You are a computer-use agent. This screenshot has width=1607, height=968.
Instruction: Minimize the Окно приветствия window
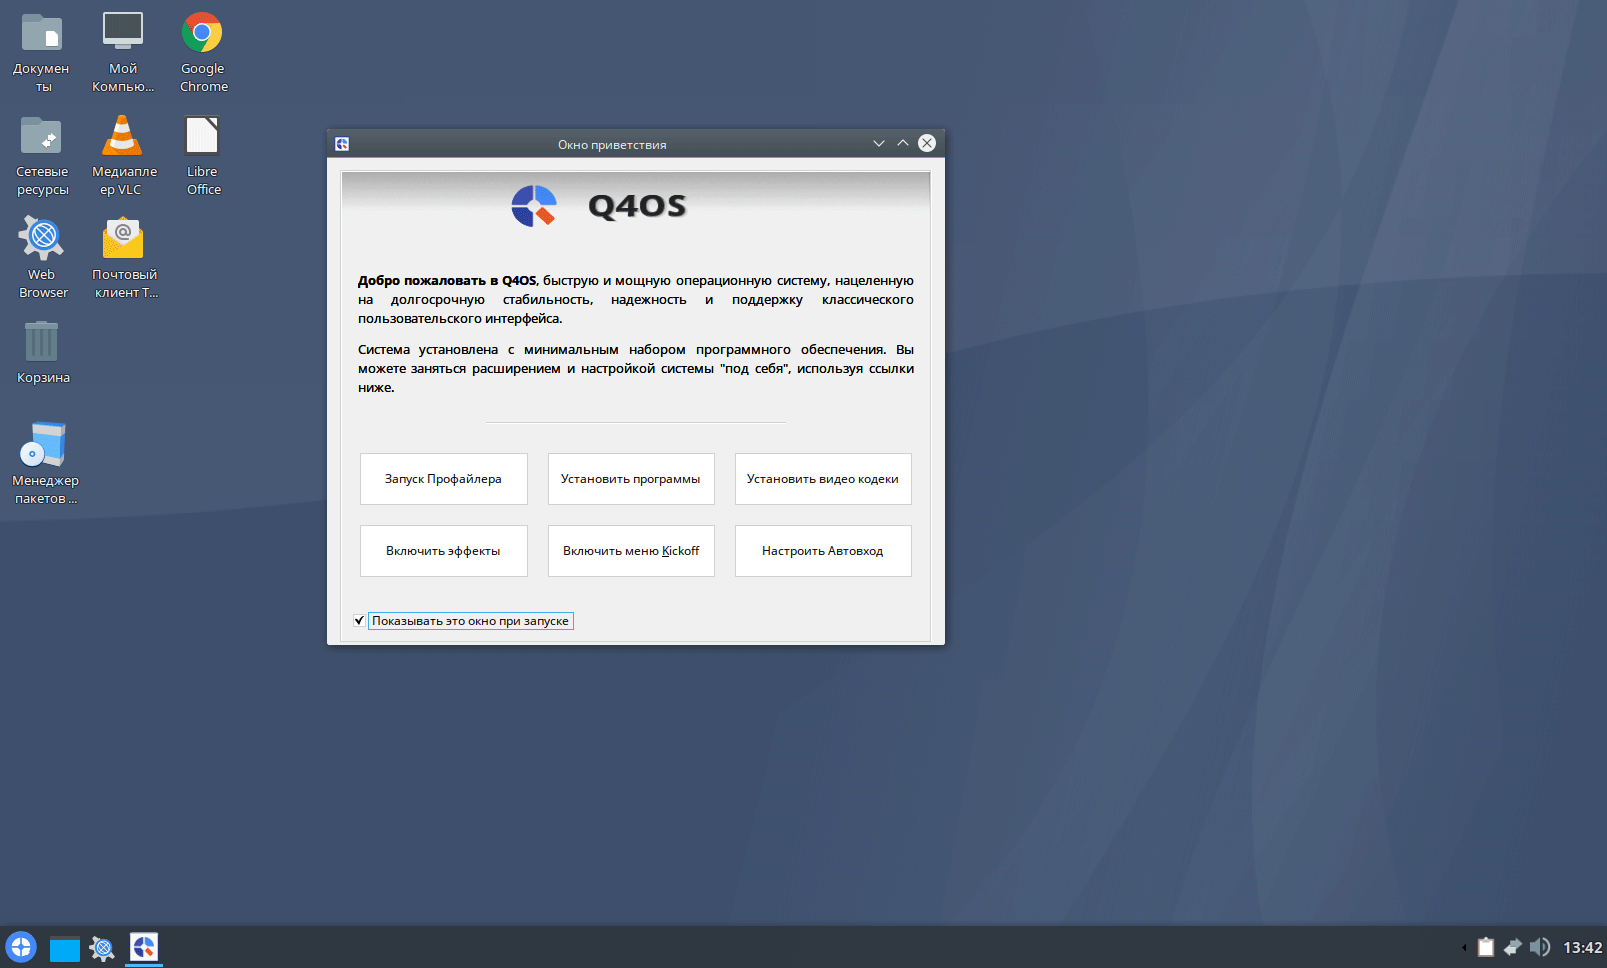pyautogui.click(x=879, y=143)
